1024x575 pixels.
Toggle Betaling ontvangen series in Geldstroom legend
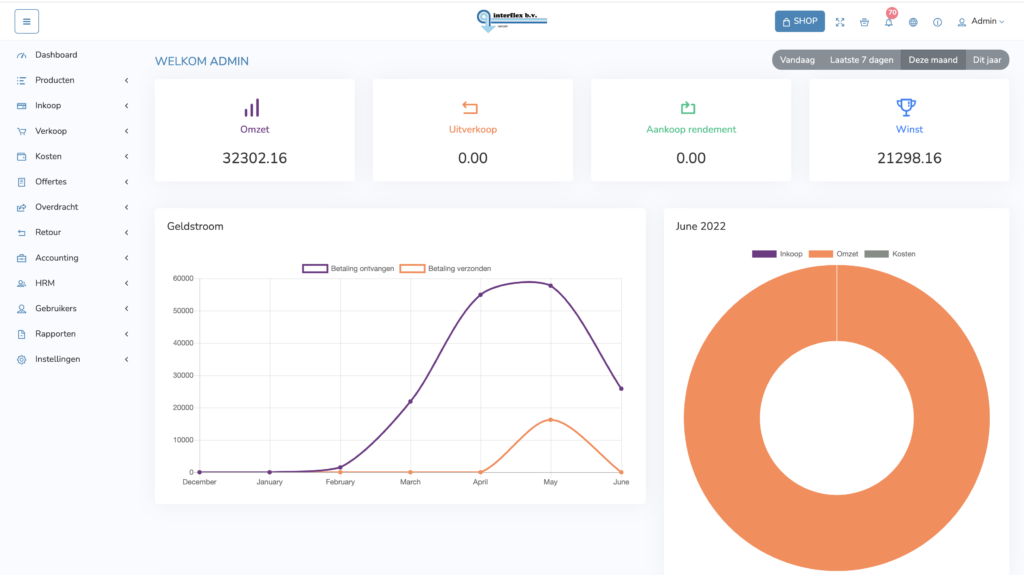tap(348, 269)
